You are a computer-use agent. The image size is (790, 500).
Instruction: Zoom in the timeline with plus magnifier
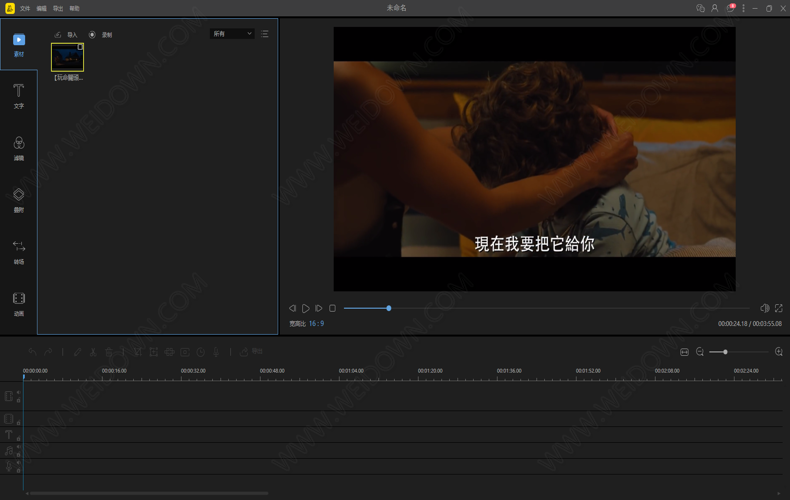point(778,352)
